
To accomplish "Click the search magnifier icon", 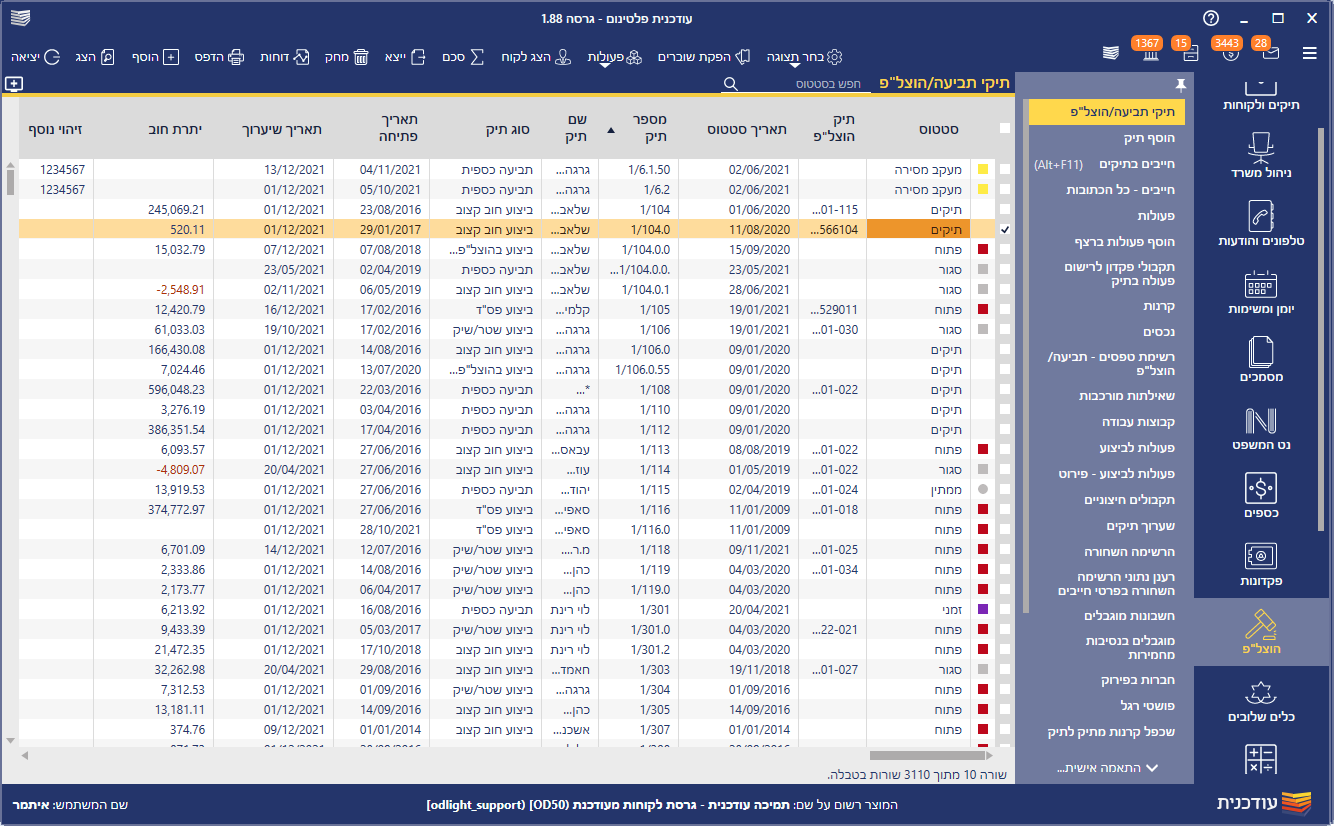I will (731, 84).
